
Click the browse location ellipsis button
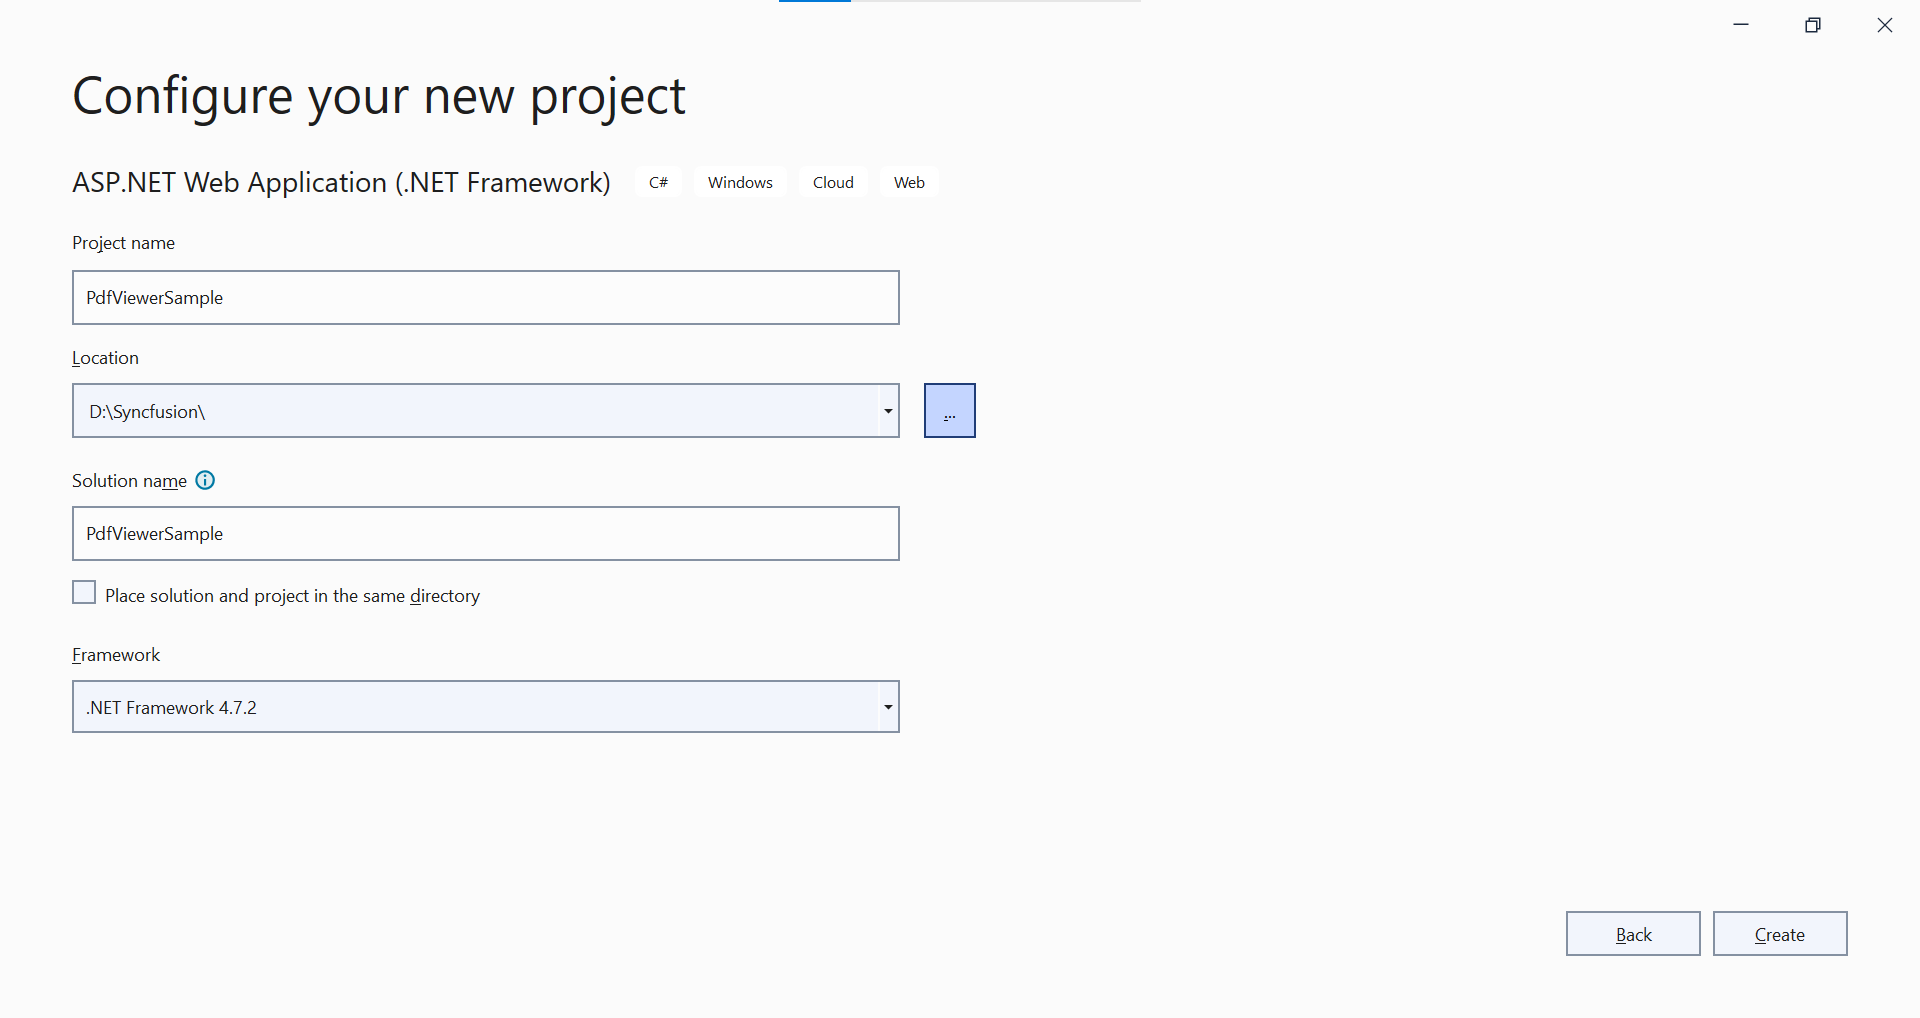pyautogui.click(x=949, y=411)
